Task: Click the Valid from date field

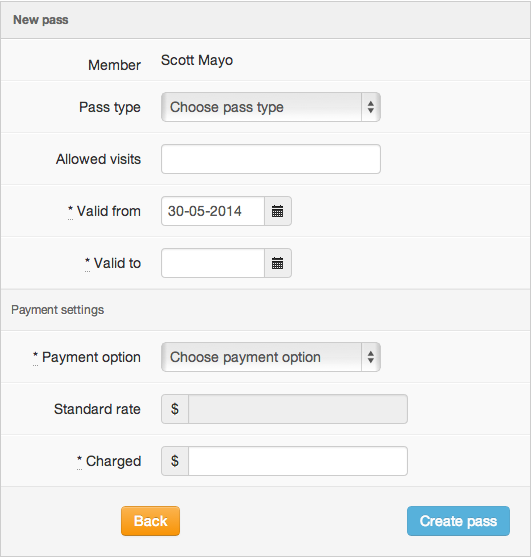Action: [x=213, y=211]
